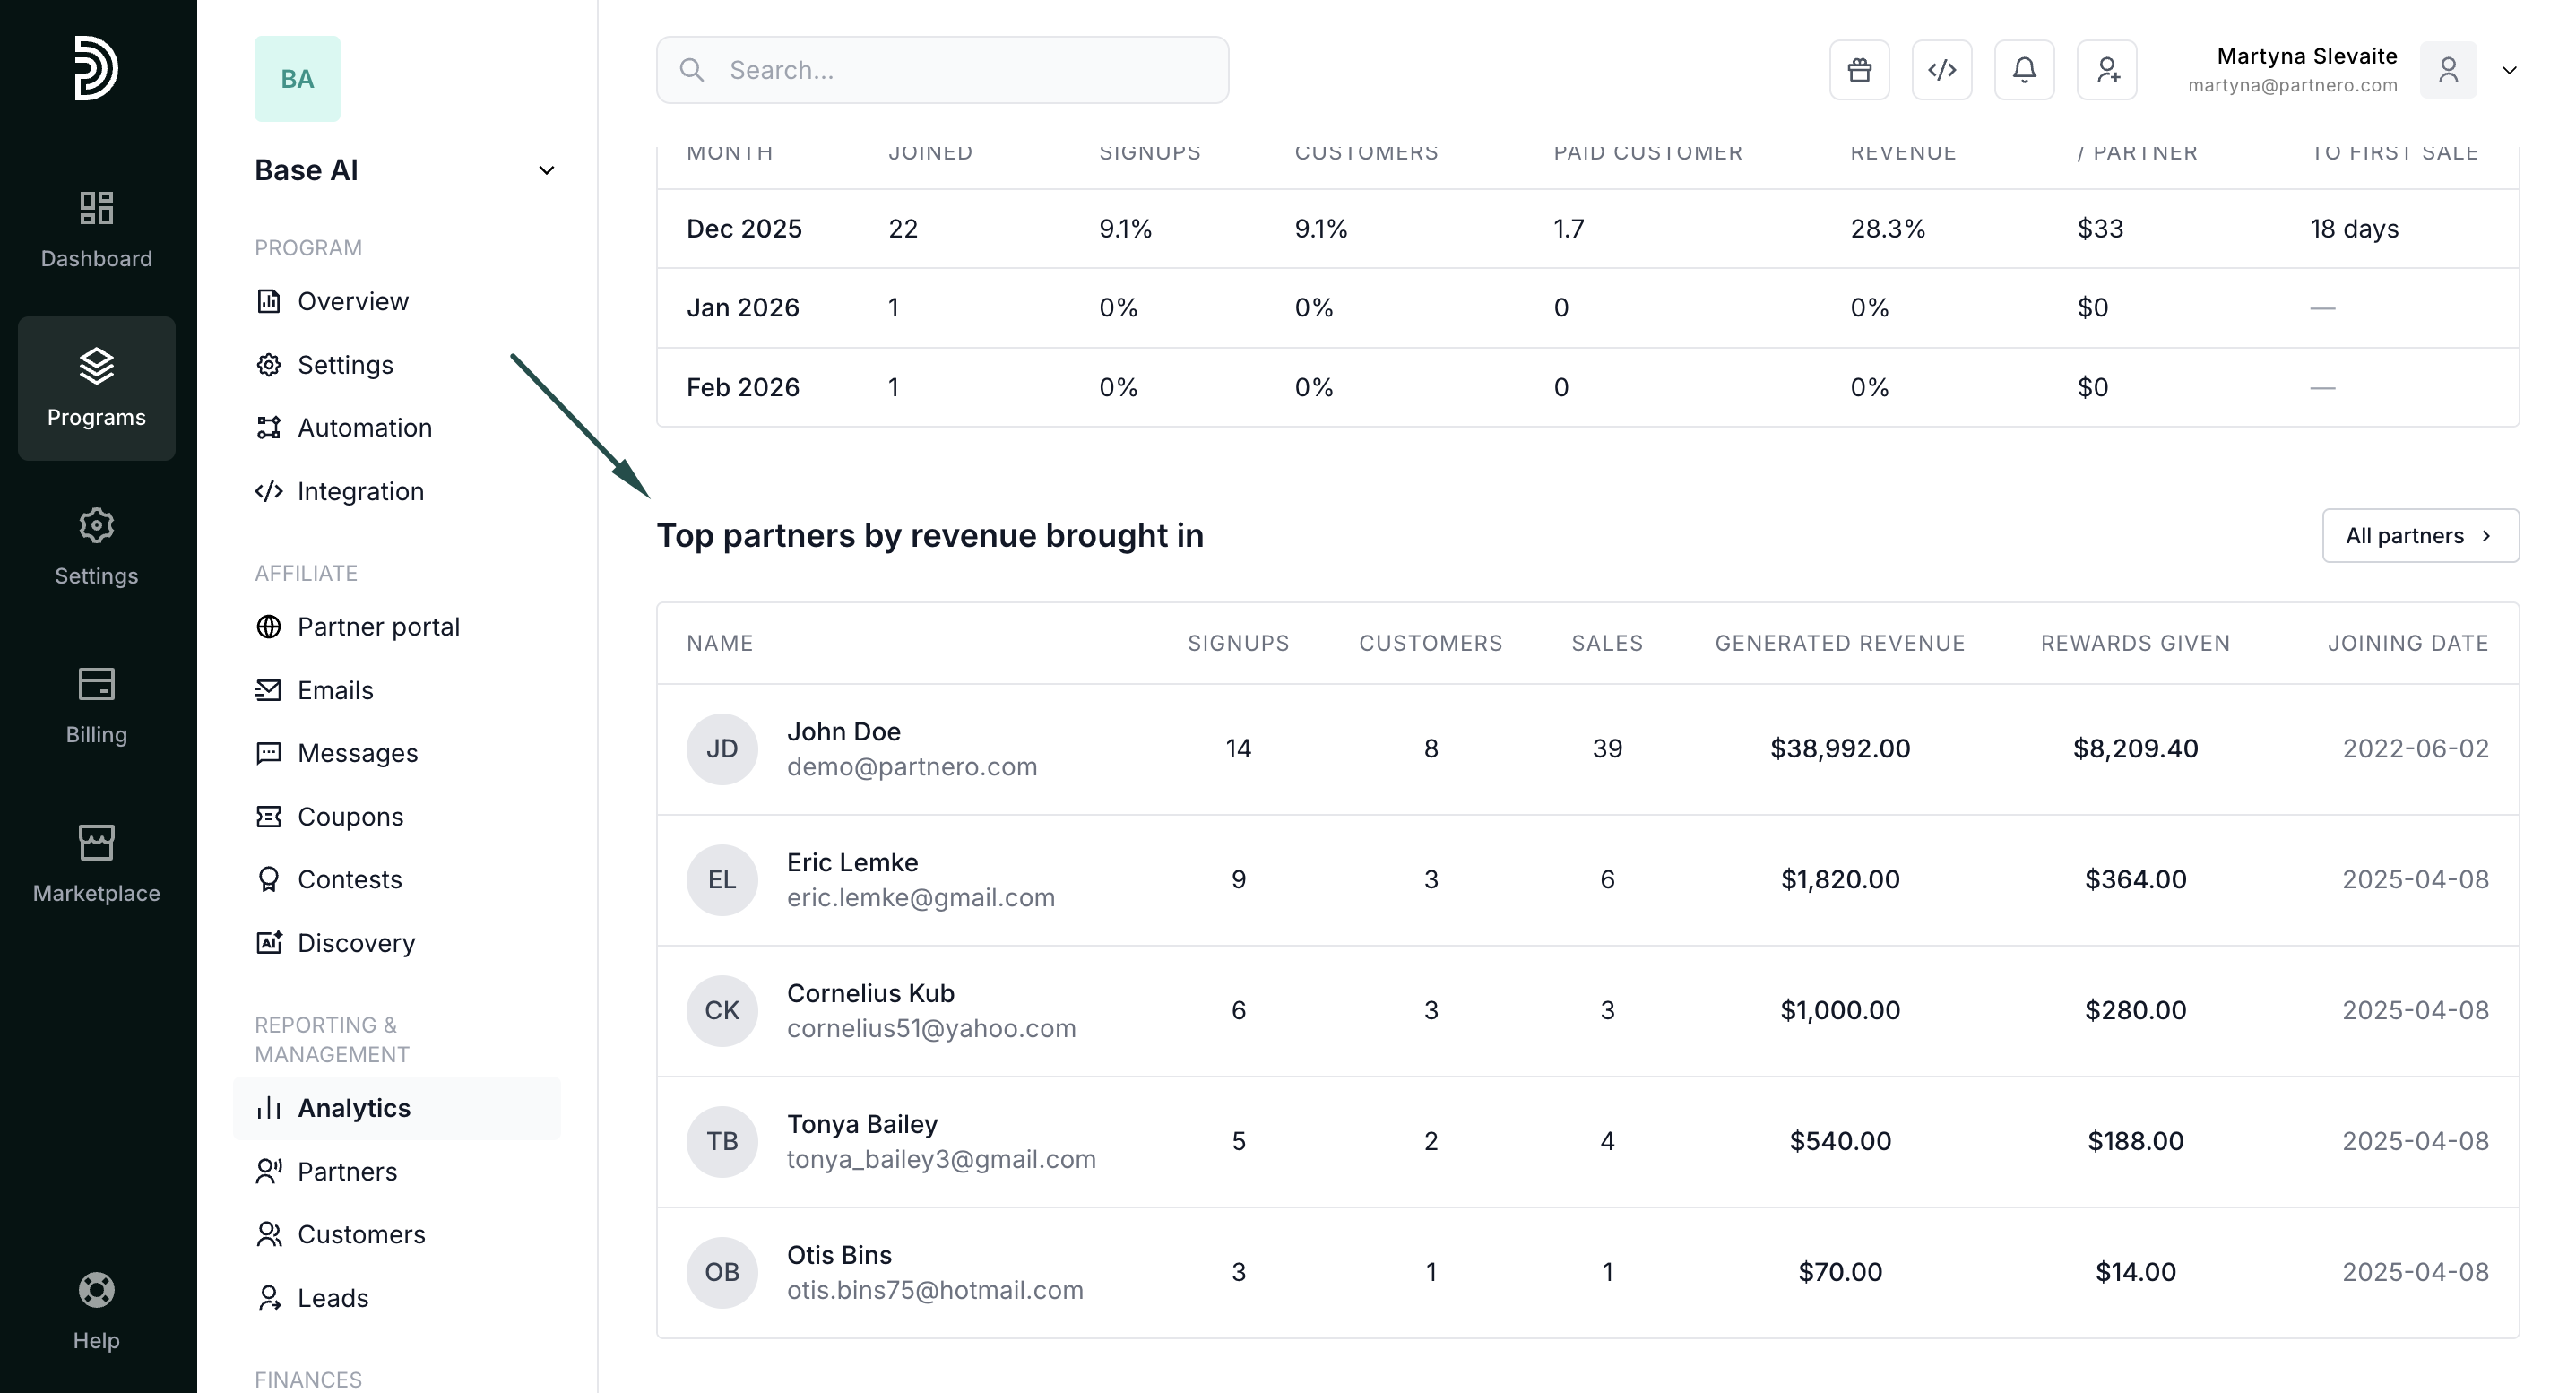Click the gift box icon in header
2576x1393 pixels.
point(1859,70)
